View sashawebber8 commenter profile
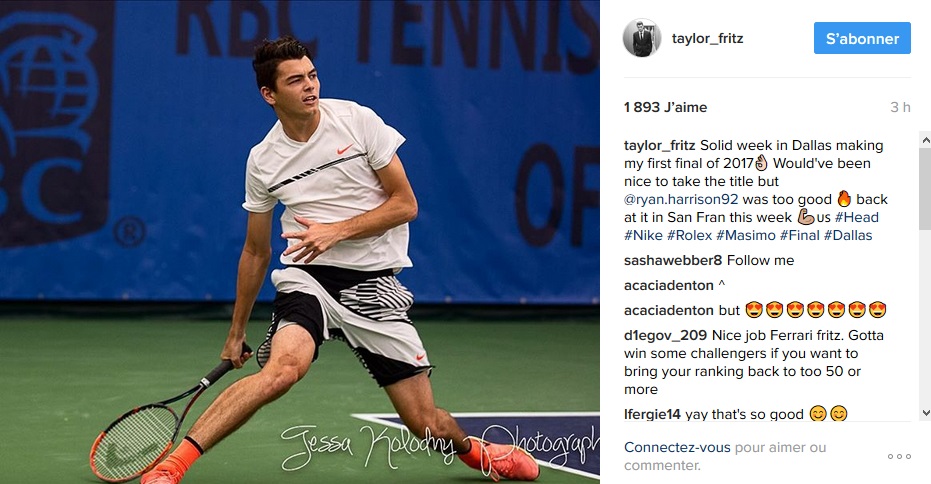931x484 pixels. 673,260
